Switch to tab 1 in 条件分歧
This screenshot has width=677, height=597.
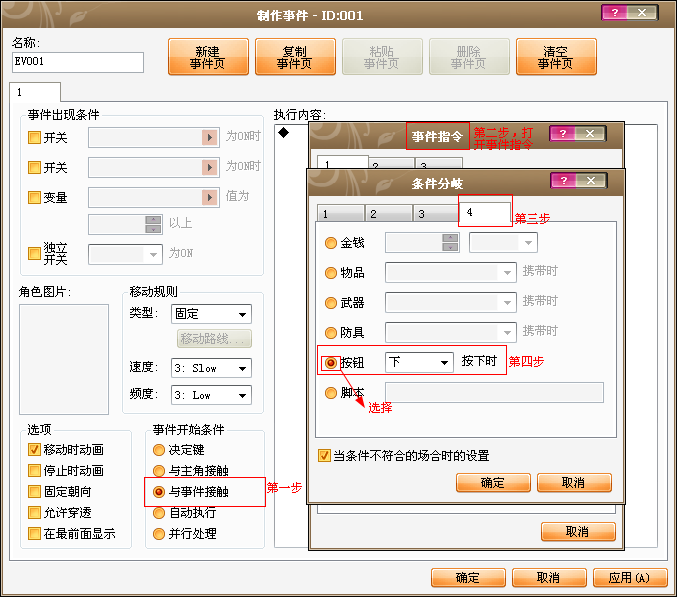tap(340, 213)
